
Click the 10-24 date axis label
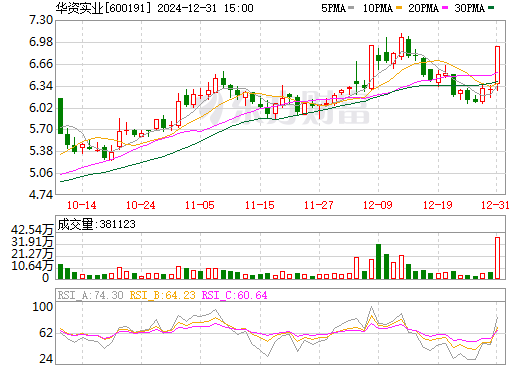[141, 205]
